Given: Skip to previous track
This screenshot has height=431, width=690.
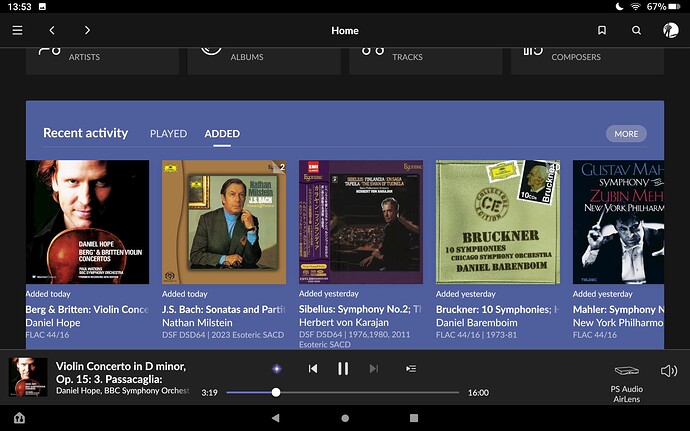Looking at the screenshot, I should (312, 368).
